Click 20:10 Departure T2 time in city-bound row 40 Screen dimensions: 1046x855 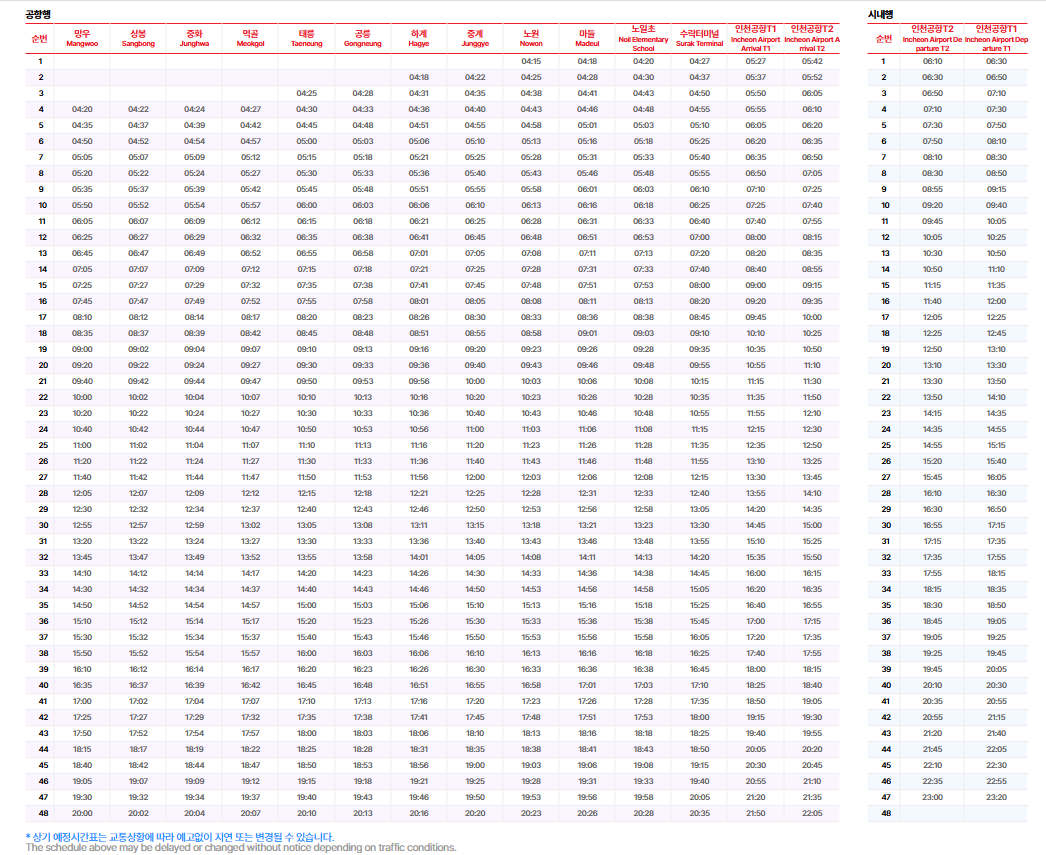click(933, 686)
